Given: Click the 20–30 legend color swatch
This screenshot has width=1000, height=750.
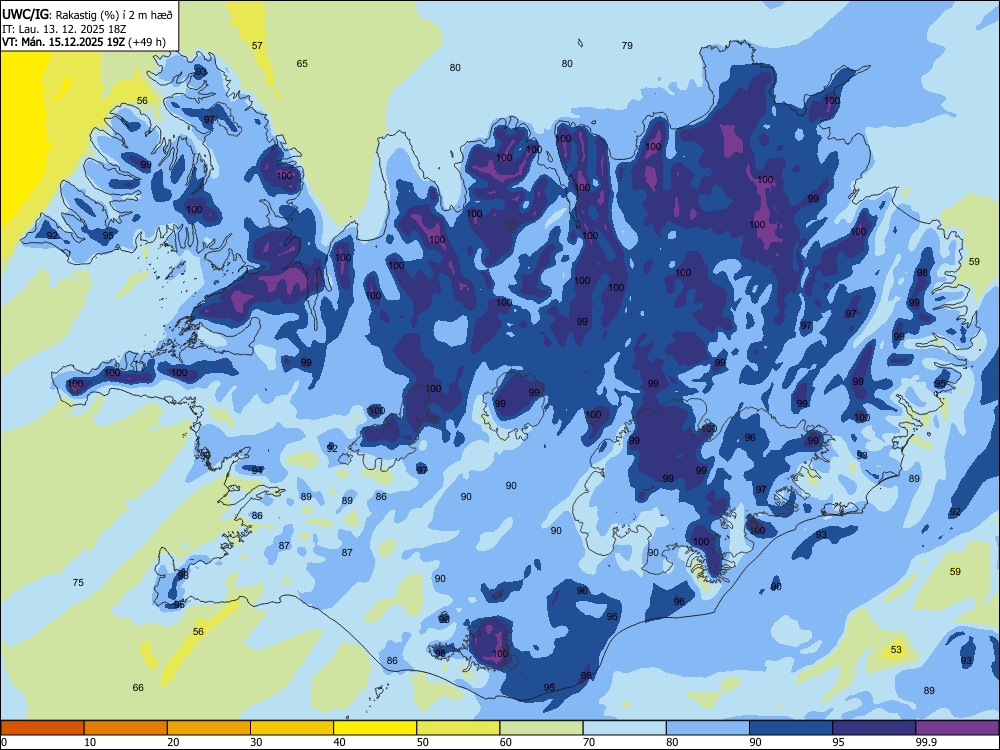Looking at the screenshot, I should (x=209, y=728).
